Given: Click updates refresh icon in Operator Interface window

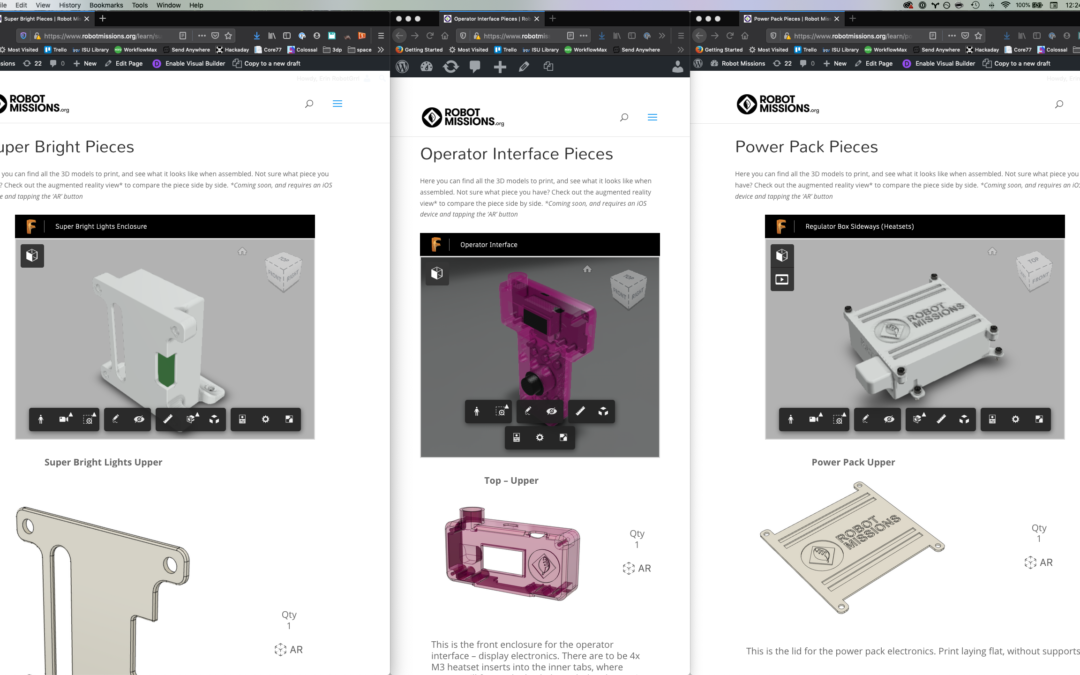Looking at the screenshot, I should tap(450, 66).
